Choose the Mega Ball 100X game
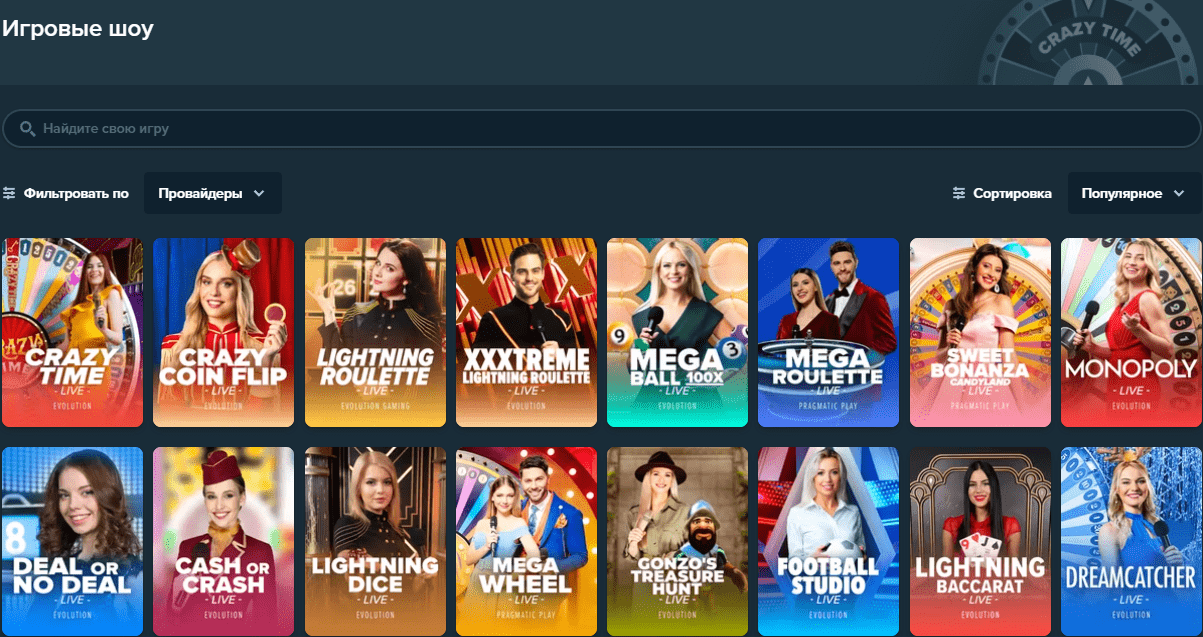Image resolution: width=1203 pixels, height=637 pixels. (x=677, y=332)
